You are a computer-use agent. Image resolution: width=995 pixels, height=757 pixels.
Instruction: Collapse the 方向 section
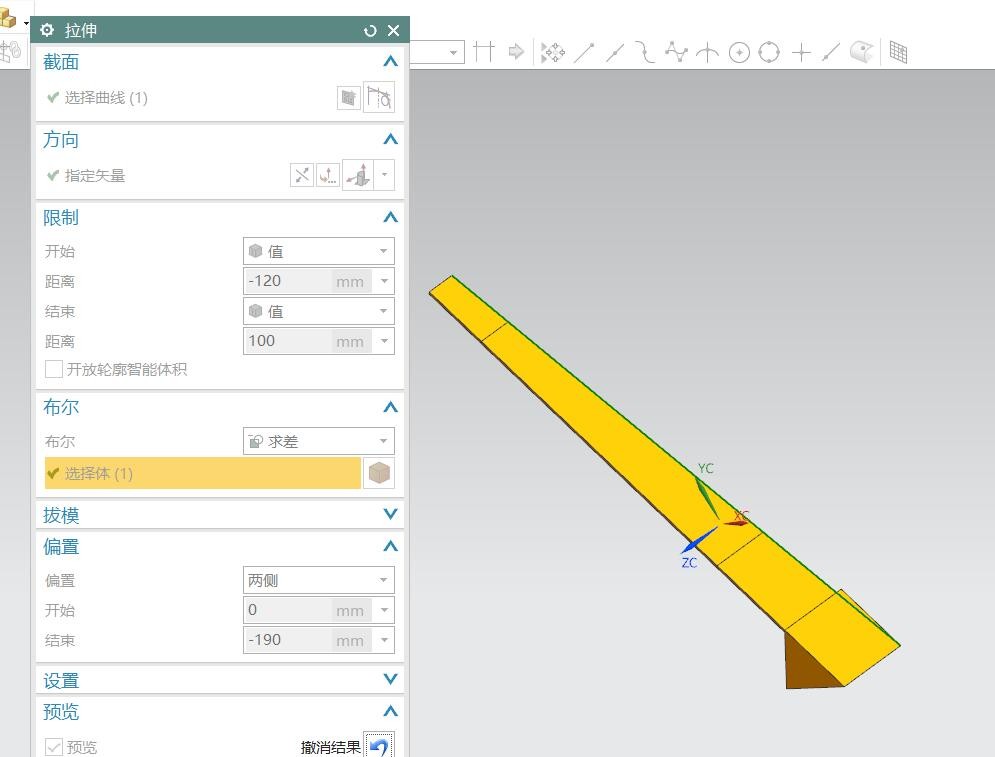(x=390, y=140)
